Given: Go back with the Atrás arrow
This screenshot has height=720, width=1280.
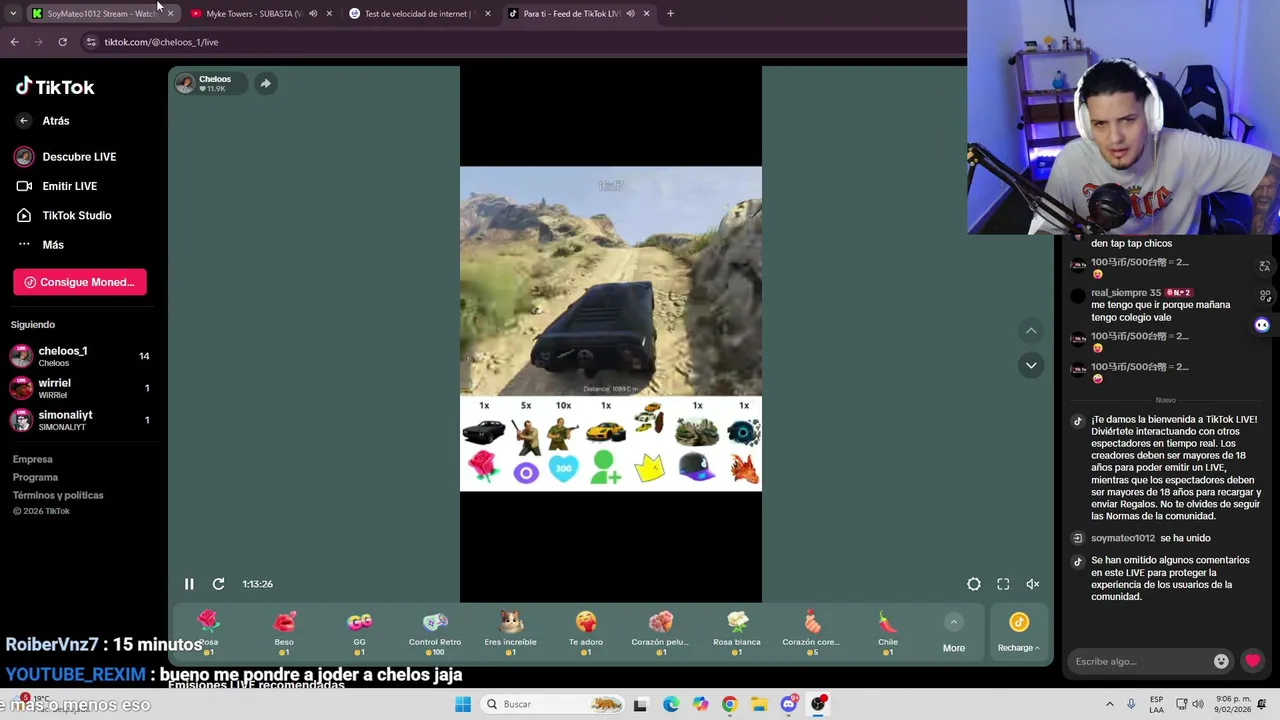Looking at the screenshot, I should coord(24,121).
